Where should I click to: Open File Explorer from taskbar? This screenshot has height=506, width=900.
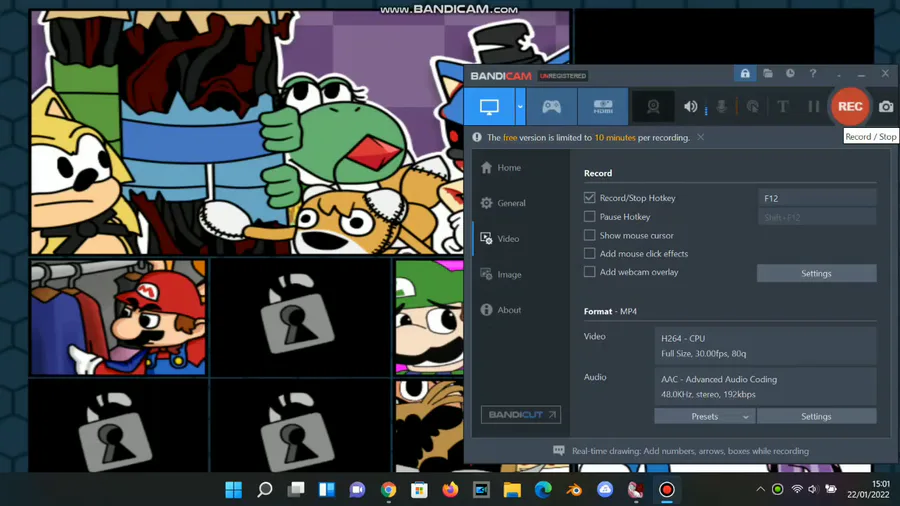(x=512, y=489)
